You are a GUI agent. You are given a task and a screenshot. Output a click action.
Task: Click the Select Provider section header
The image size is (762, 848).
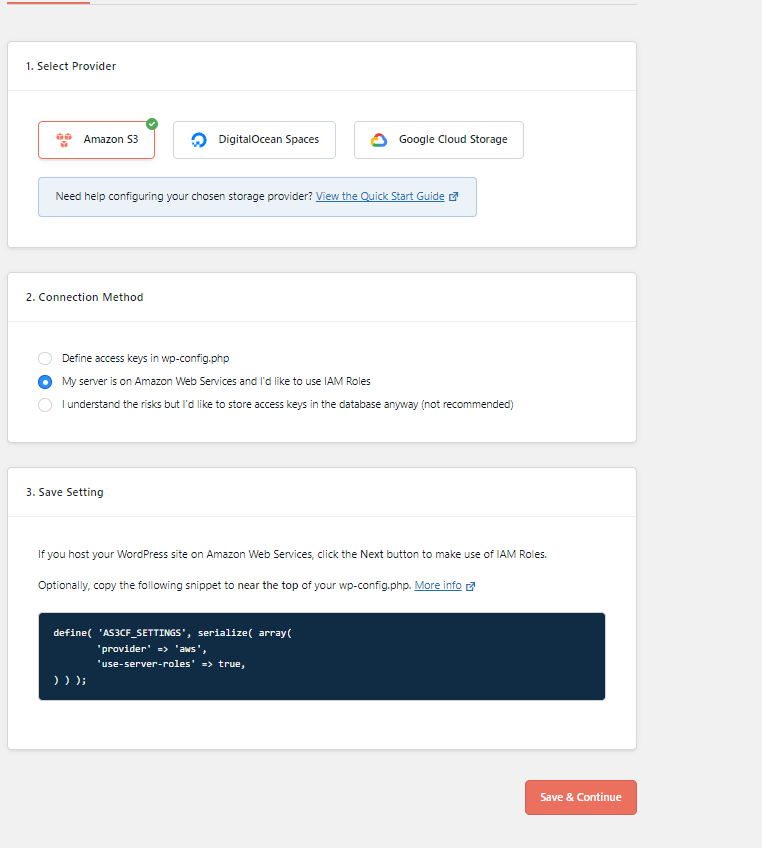click(72, 65)
